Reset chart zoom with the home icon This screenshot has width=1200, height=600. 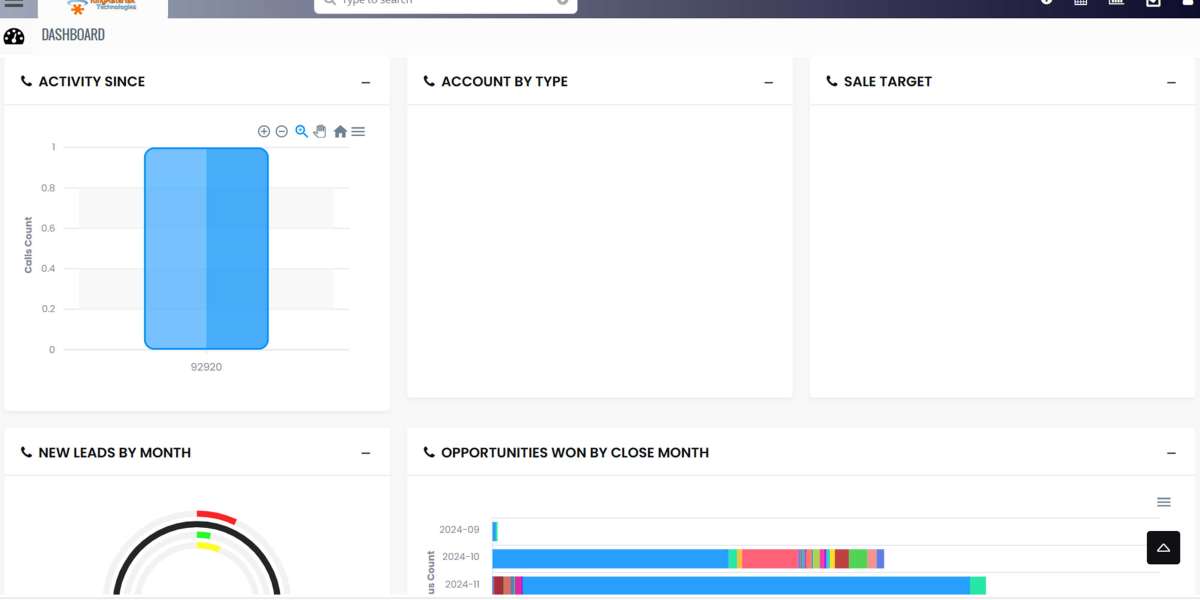click(x=340, y=131)
